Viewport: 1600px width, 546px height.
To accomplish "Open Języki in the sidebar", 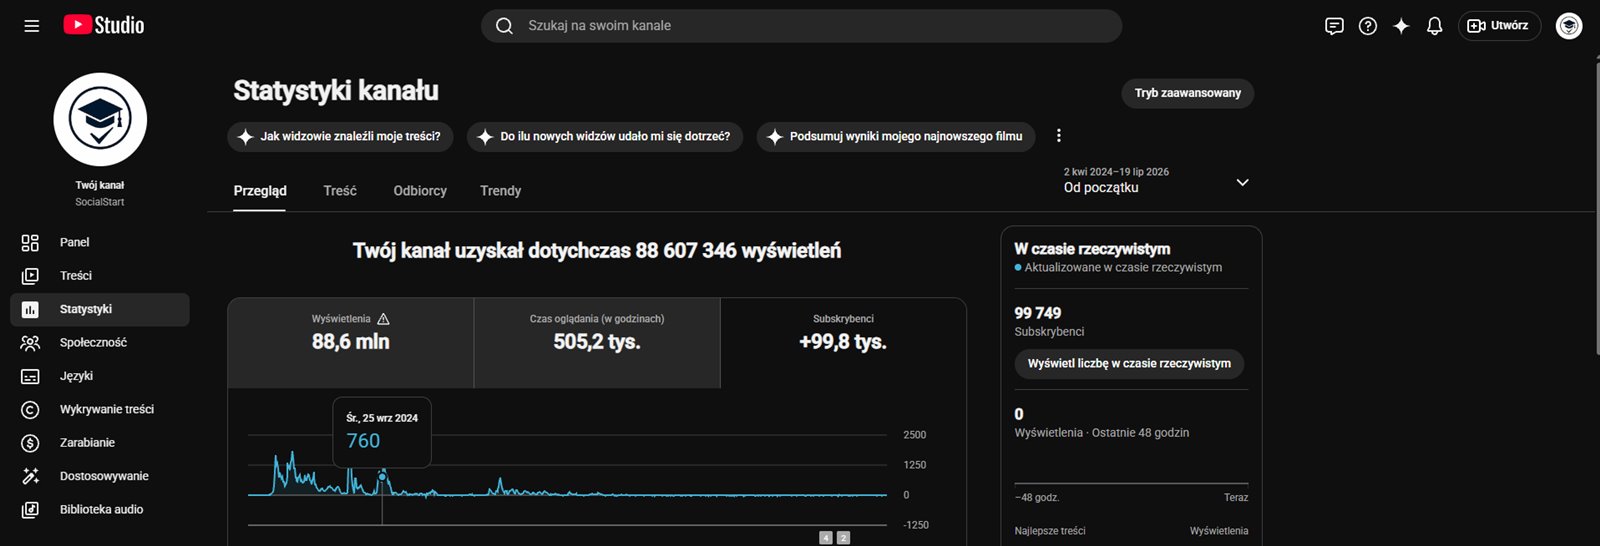I will click(100, 376).
